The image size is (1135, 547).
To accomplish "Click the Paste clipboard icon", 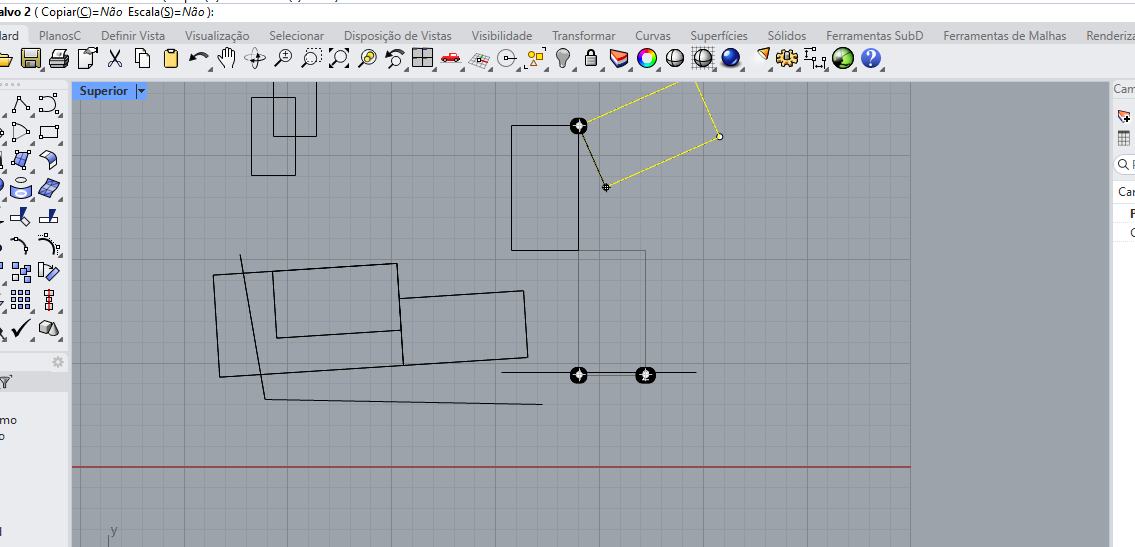I will pyautogui.click(x=171, y=58).
